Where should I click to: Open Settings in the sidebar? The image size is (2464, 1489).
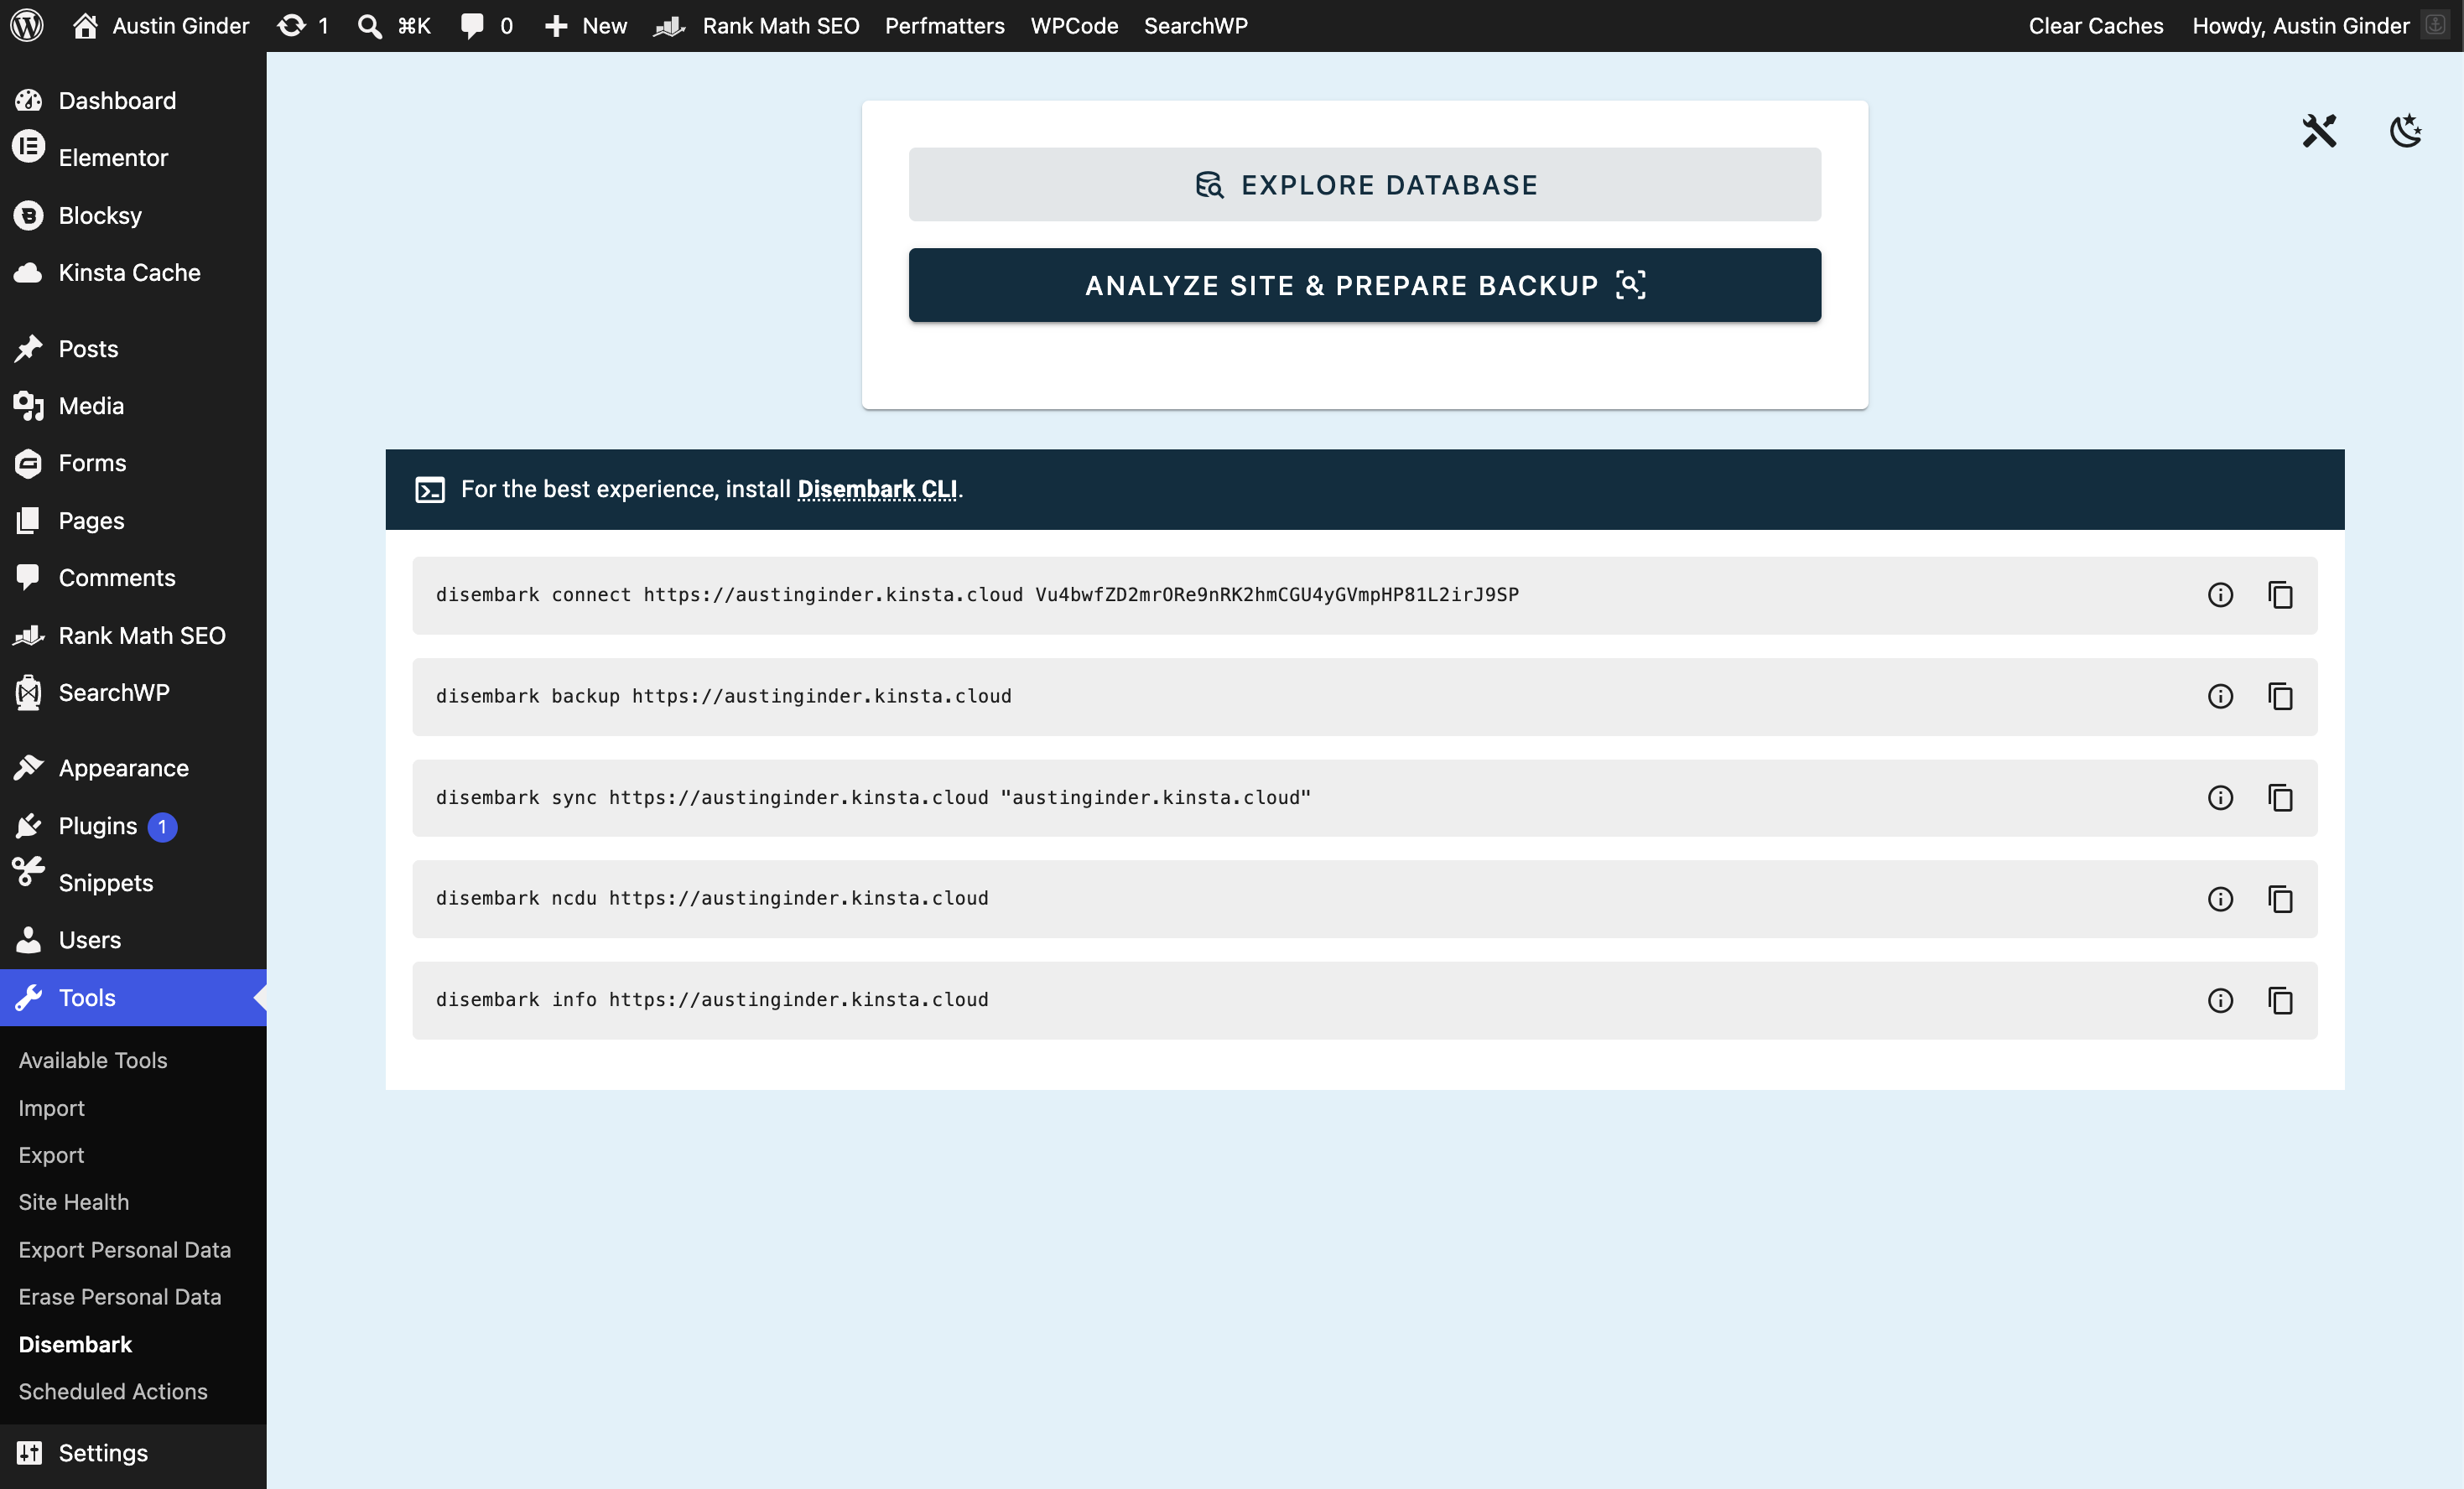pyautogui.click(x=133, y=1452)
